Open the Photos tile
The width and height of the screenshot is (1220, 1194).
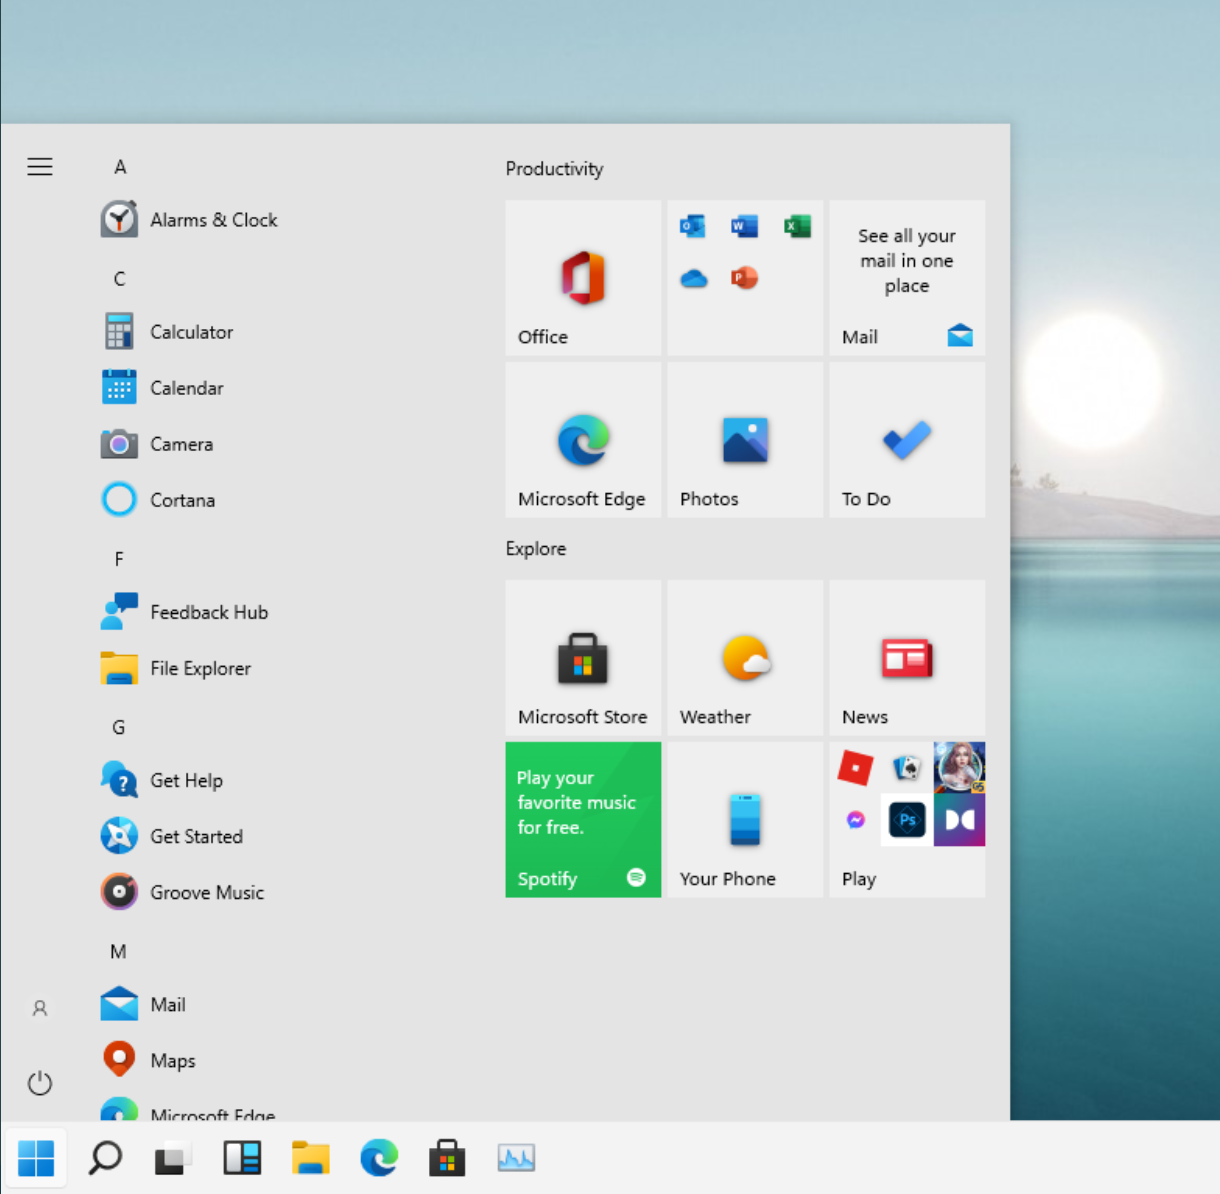(744, 440)
